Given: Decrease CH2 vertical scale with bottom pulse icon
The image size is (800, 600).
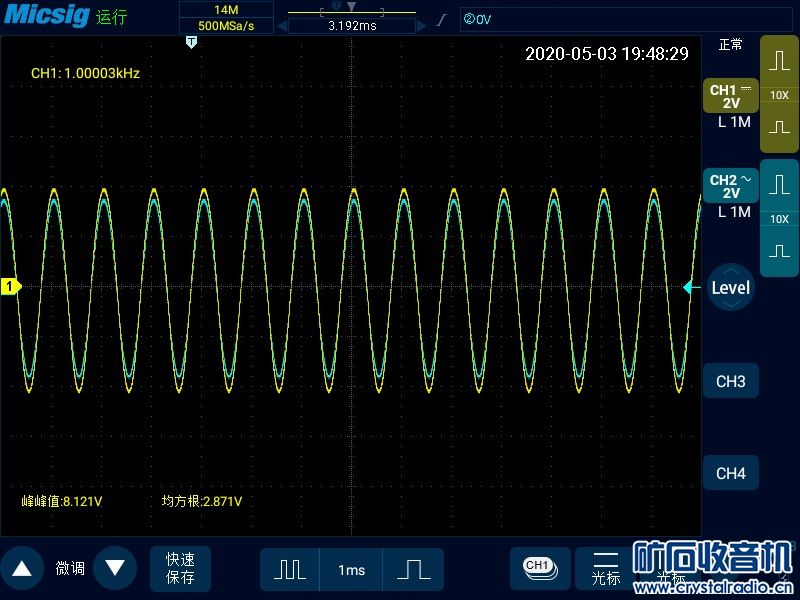Looking at the screenshot, I should pos(779,252).
